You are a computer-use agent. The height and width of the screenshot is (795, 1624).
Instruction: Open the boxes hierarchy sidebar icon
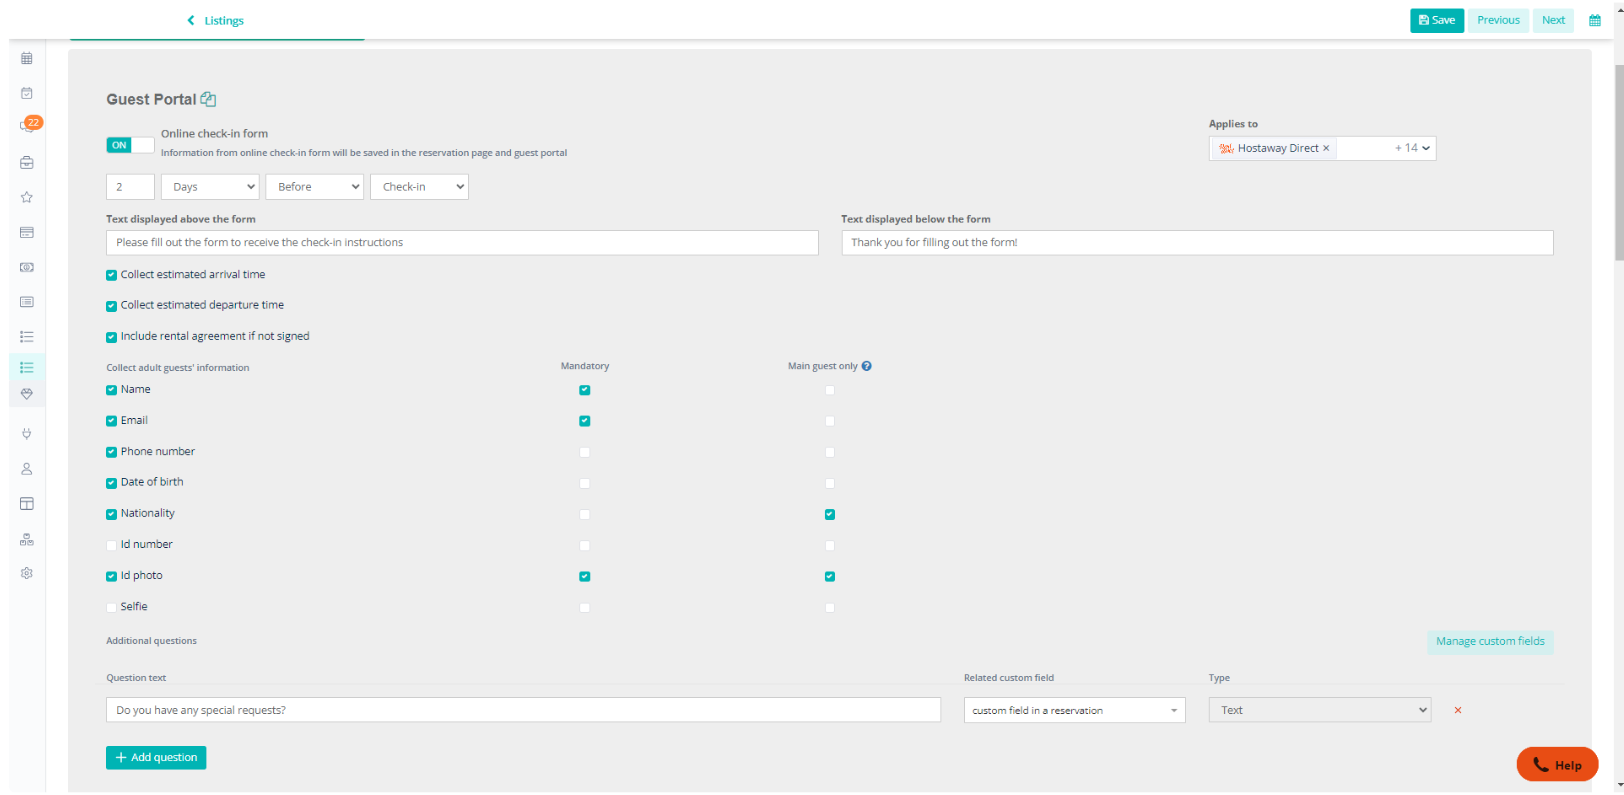point(27,539)
